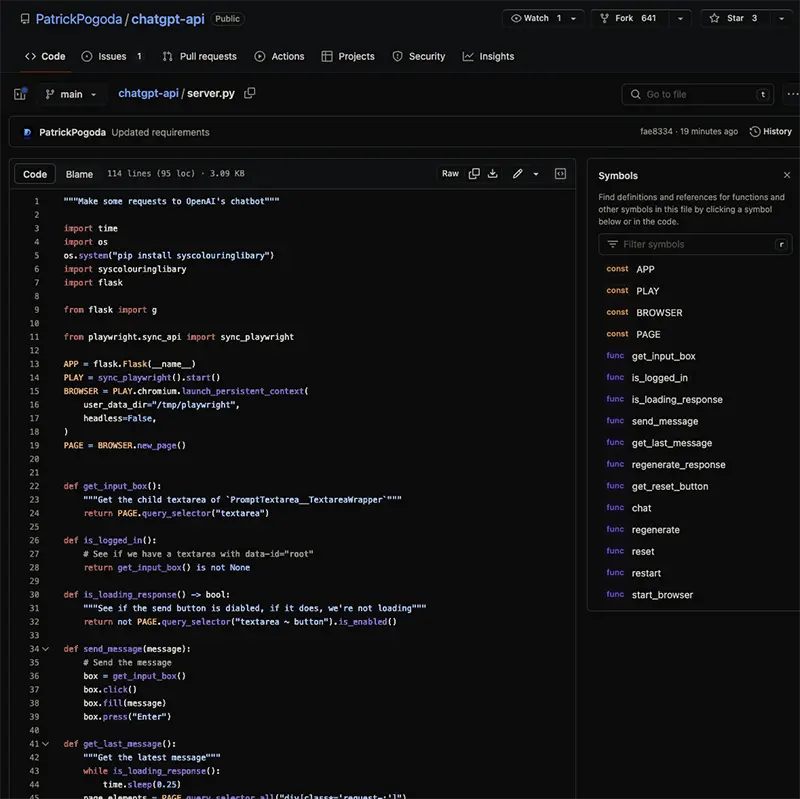This screenshot has width=800, height=799.
Task: Expand the Star lists dropdown arrow
Action: tap(781, 18)
